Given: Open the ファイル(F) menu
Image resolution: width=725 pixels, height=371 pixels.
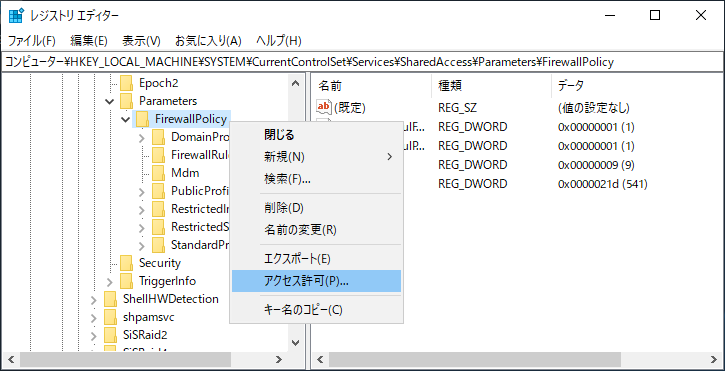Looking at the screenshot, I should [31, 41].
